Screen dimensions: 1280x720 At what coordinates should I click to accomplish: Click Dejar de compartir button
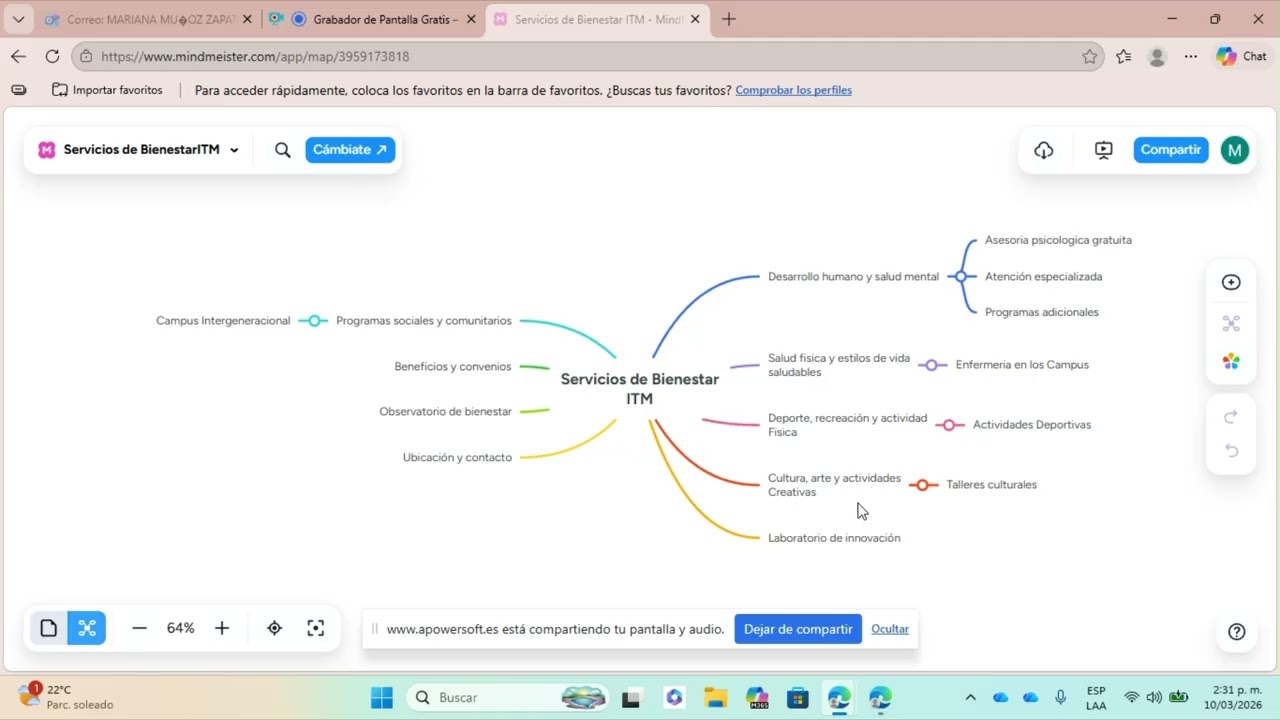798,629
